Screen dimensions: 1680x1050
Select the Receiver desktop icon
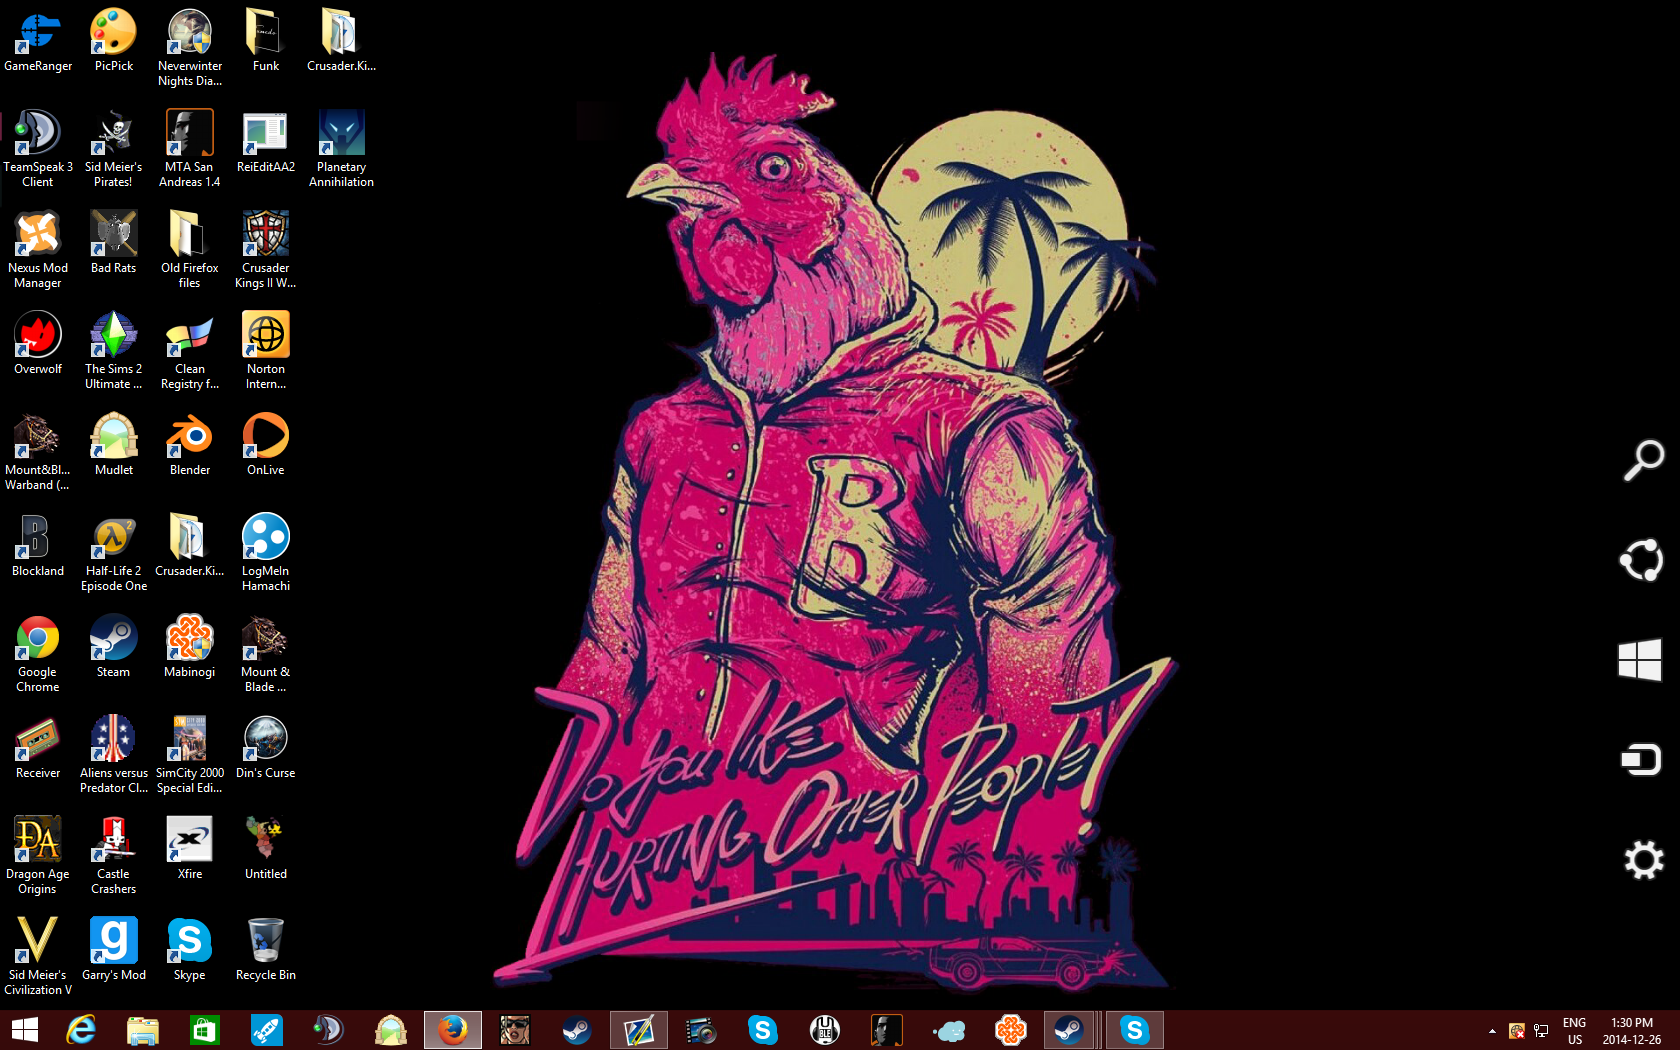coord(38,748)
